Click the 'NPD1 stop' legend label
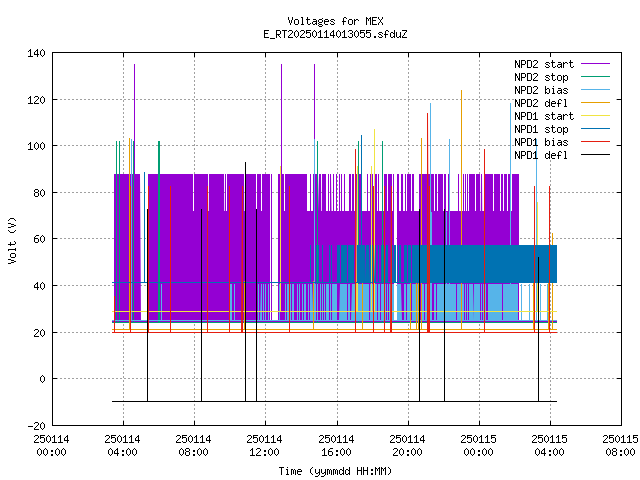This screenshot has height=480, width=640. pos(541,129)
